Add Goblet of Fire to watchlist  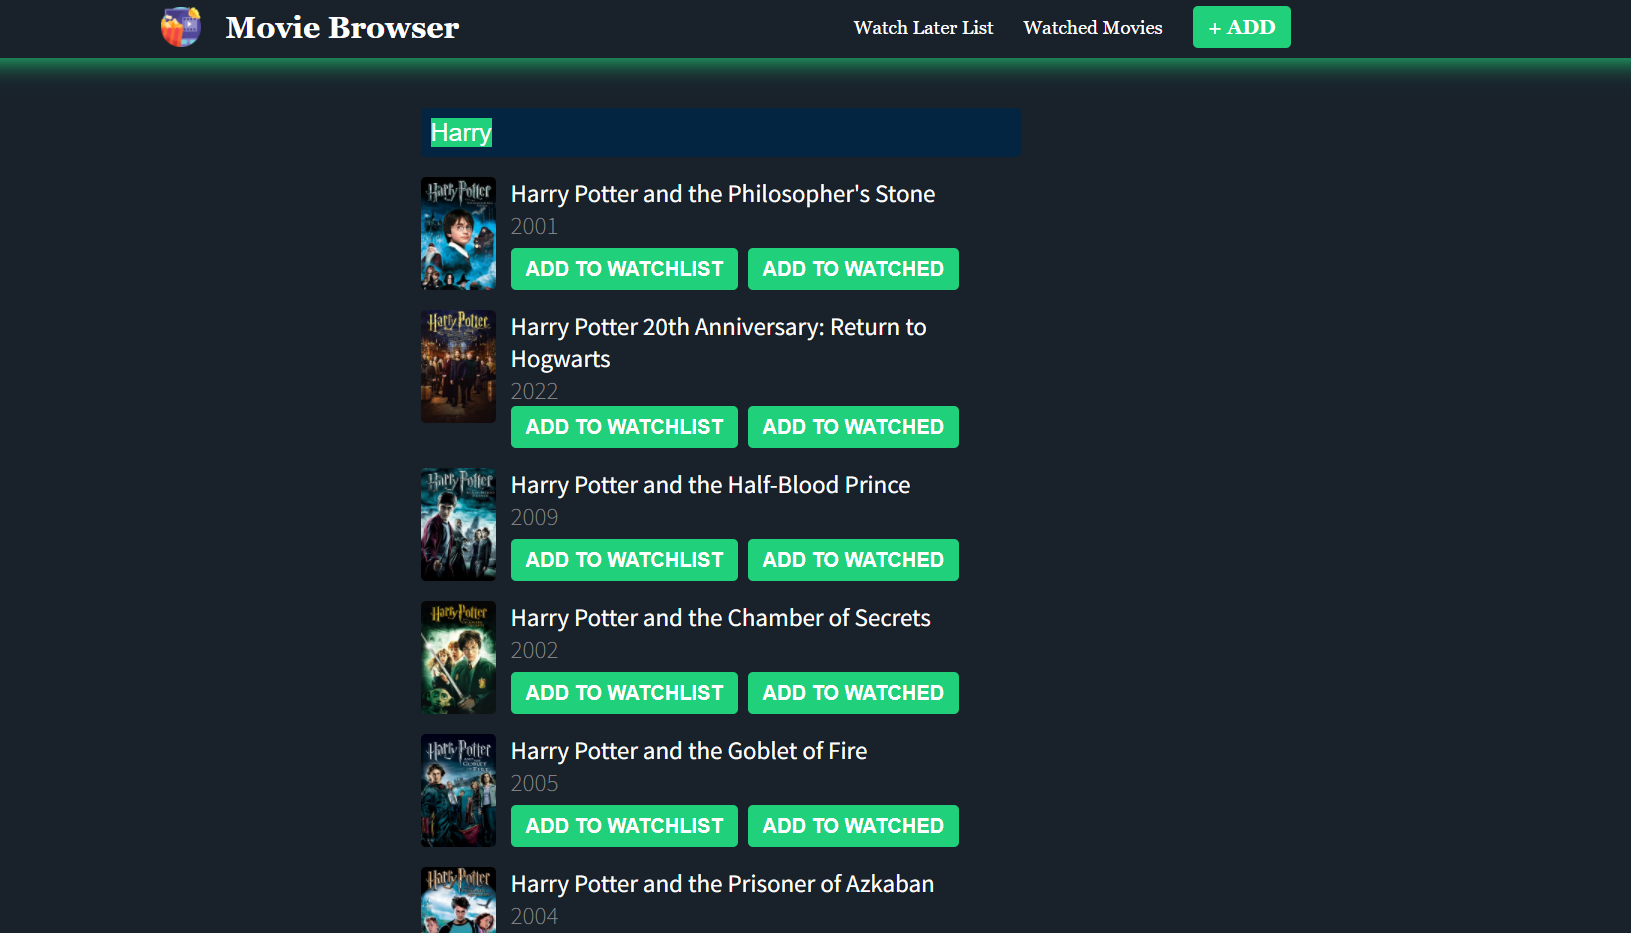624,826
